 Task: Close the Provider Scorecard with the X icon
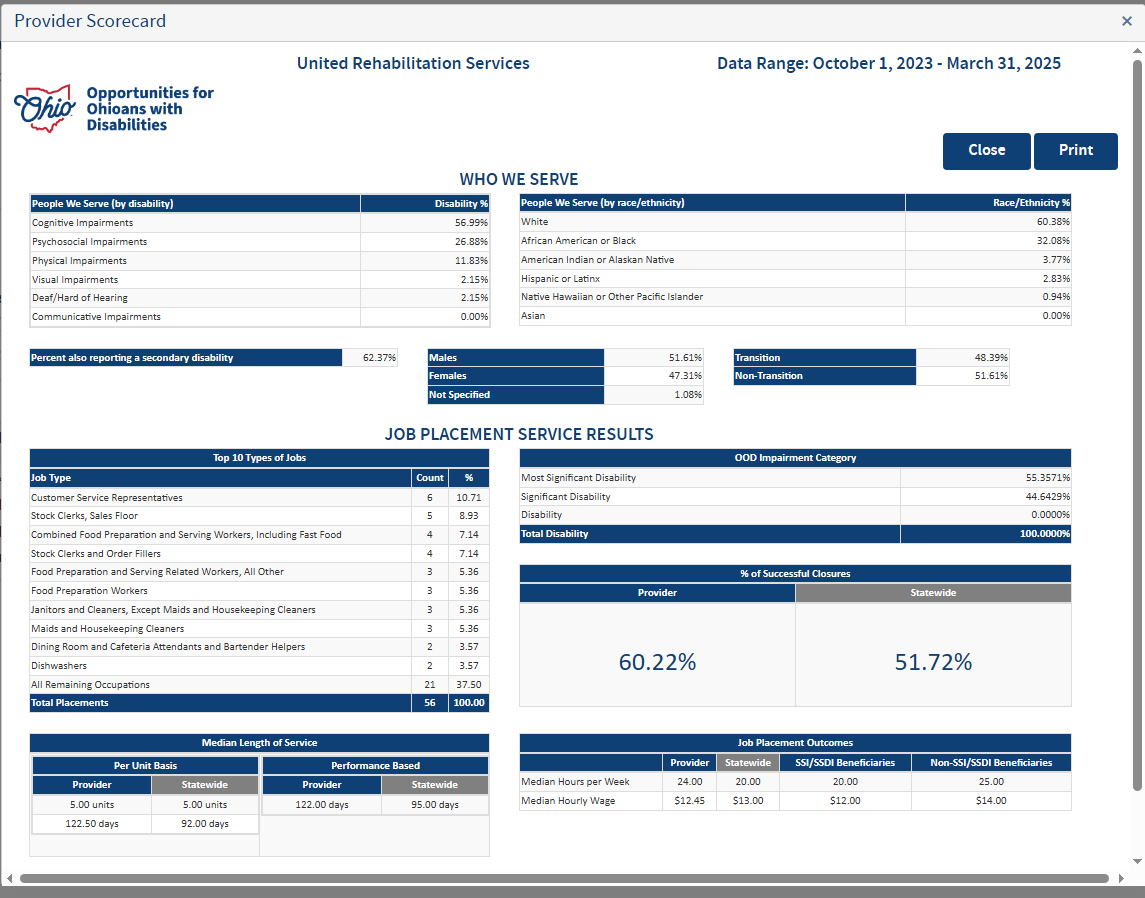click(x=1127, y=20)
